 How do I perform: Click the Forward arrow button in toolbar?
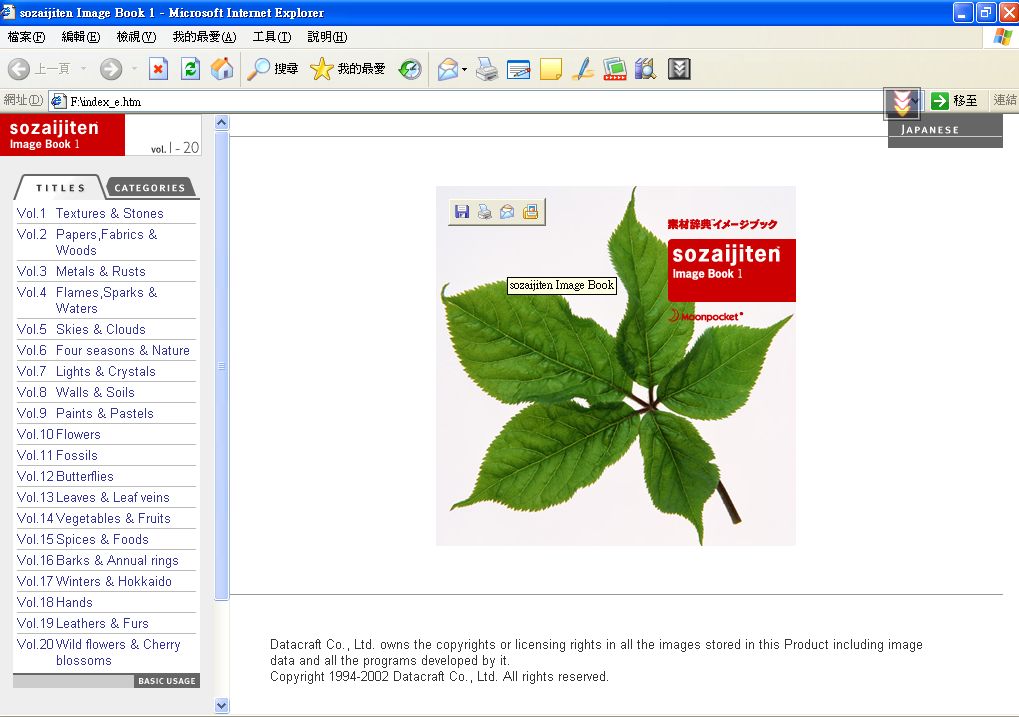[111, 69]
